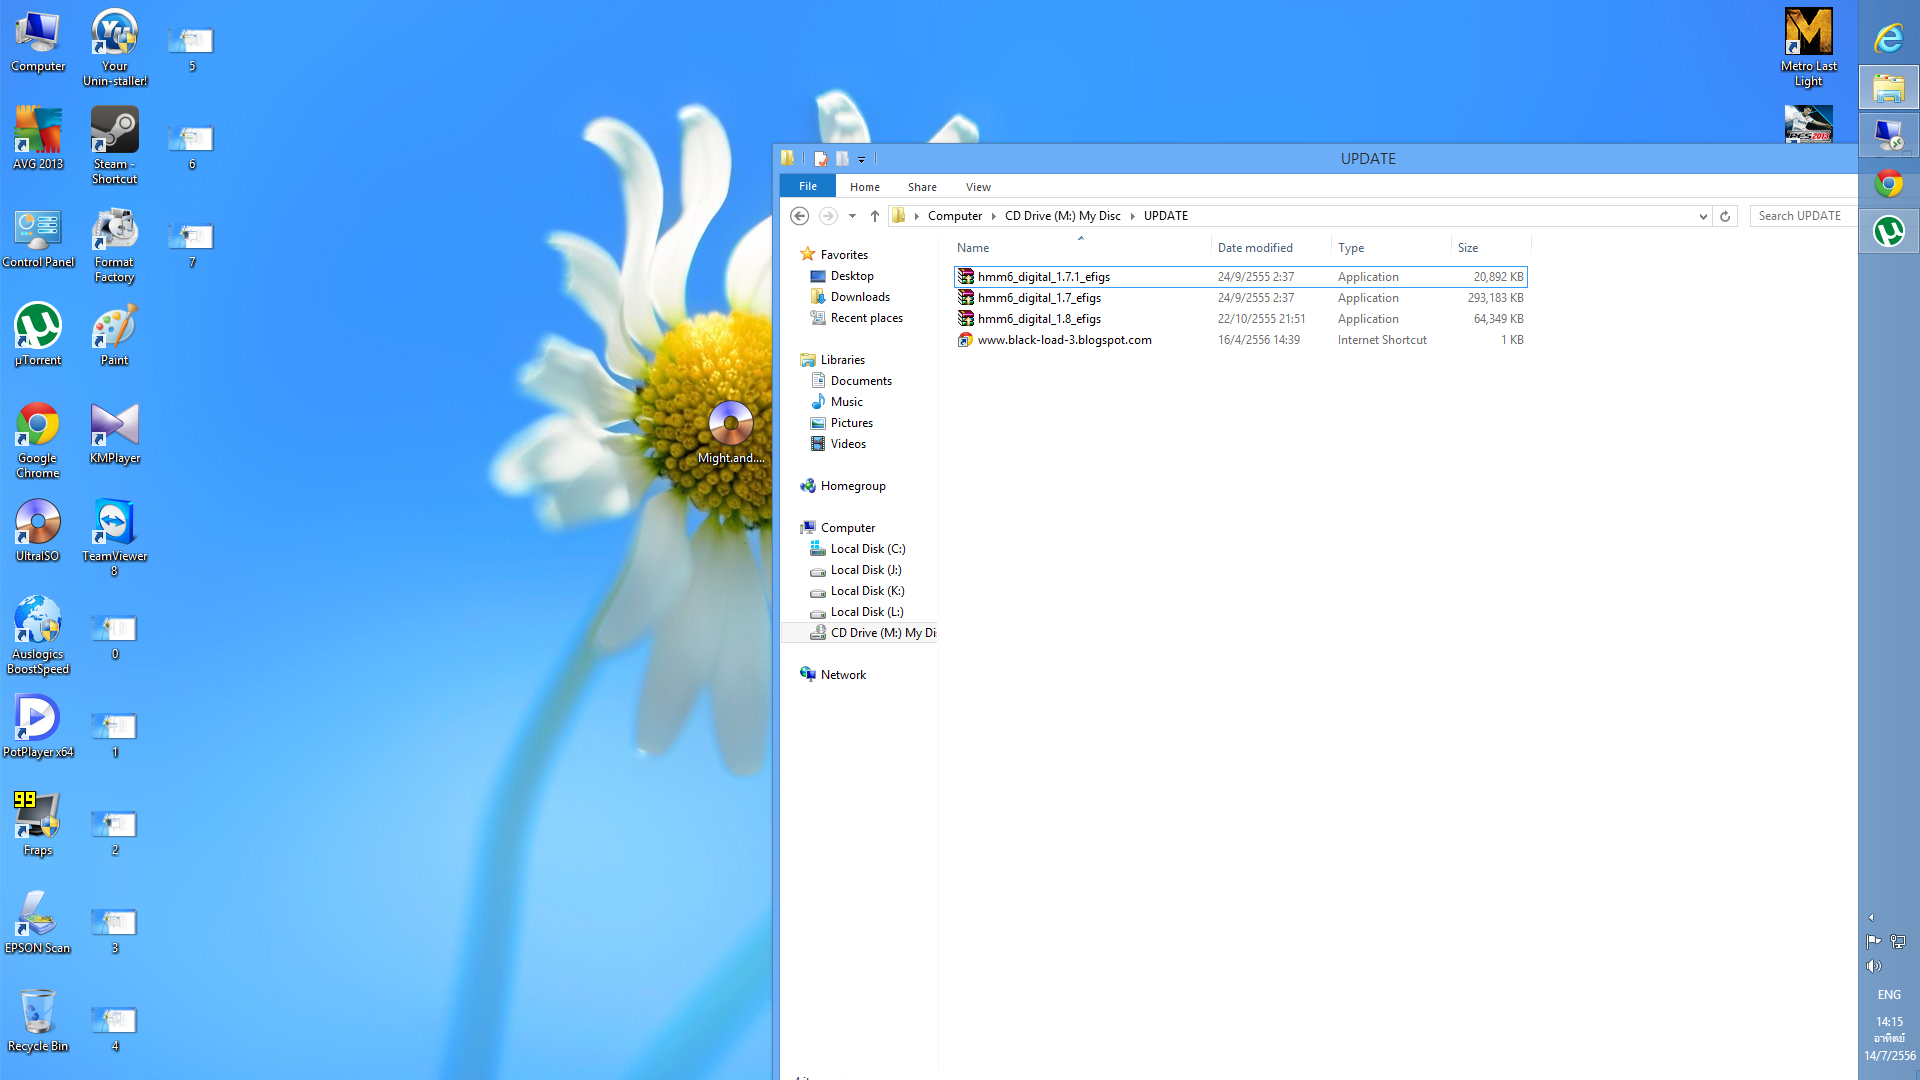
Task: Open the recent locations dropdown arrow
Action: [852, 216]
